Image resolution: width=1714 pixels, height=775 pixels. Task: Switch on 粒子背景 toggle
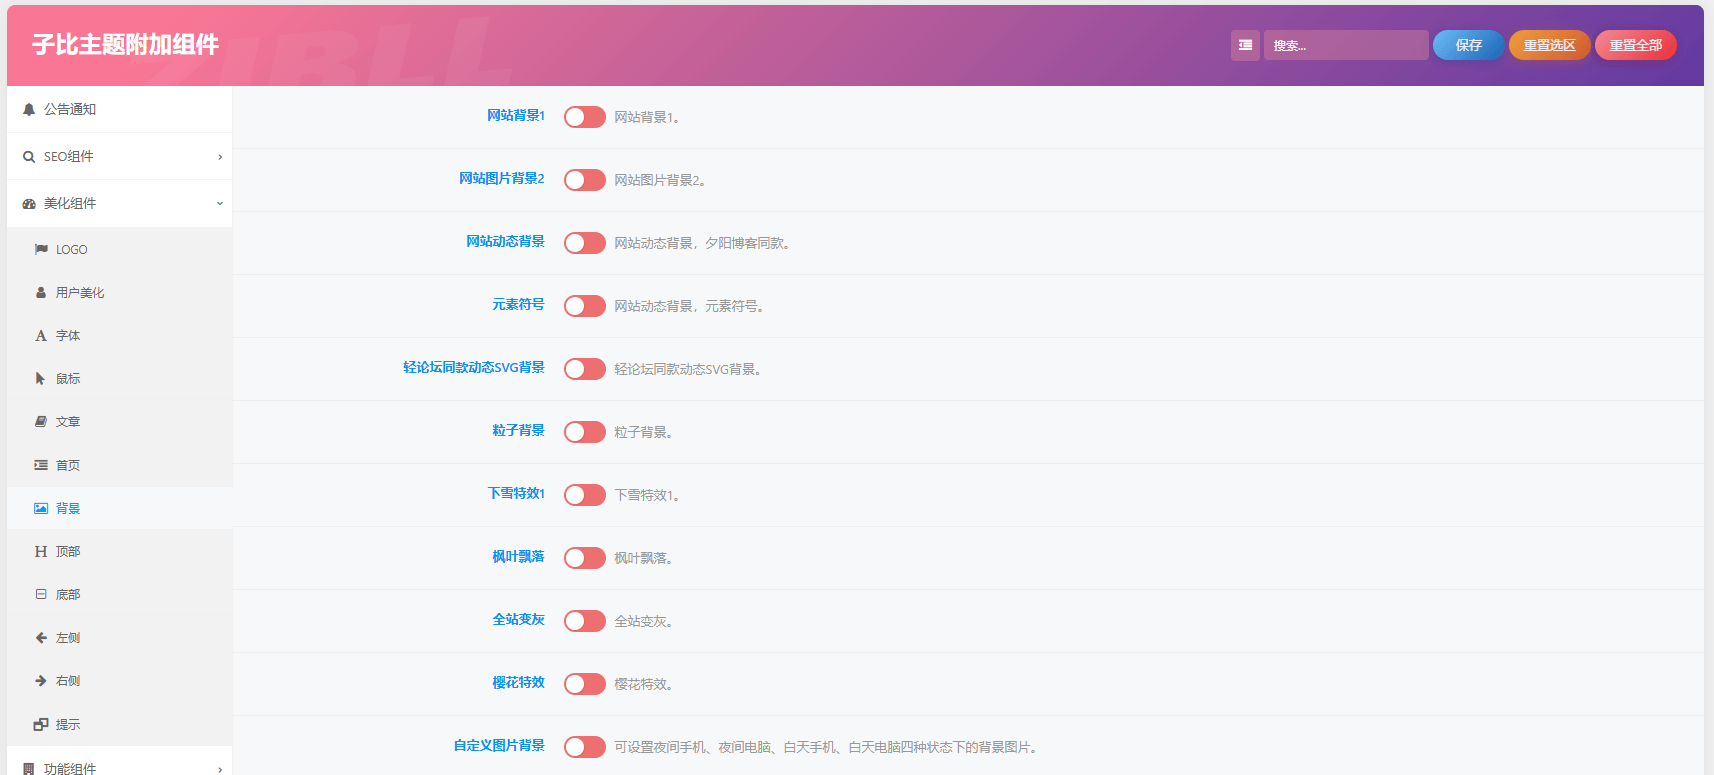pos(585,432)
